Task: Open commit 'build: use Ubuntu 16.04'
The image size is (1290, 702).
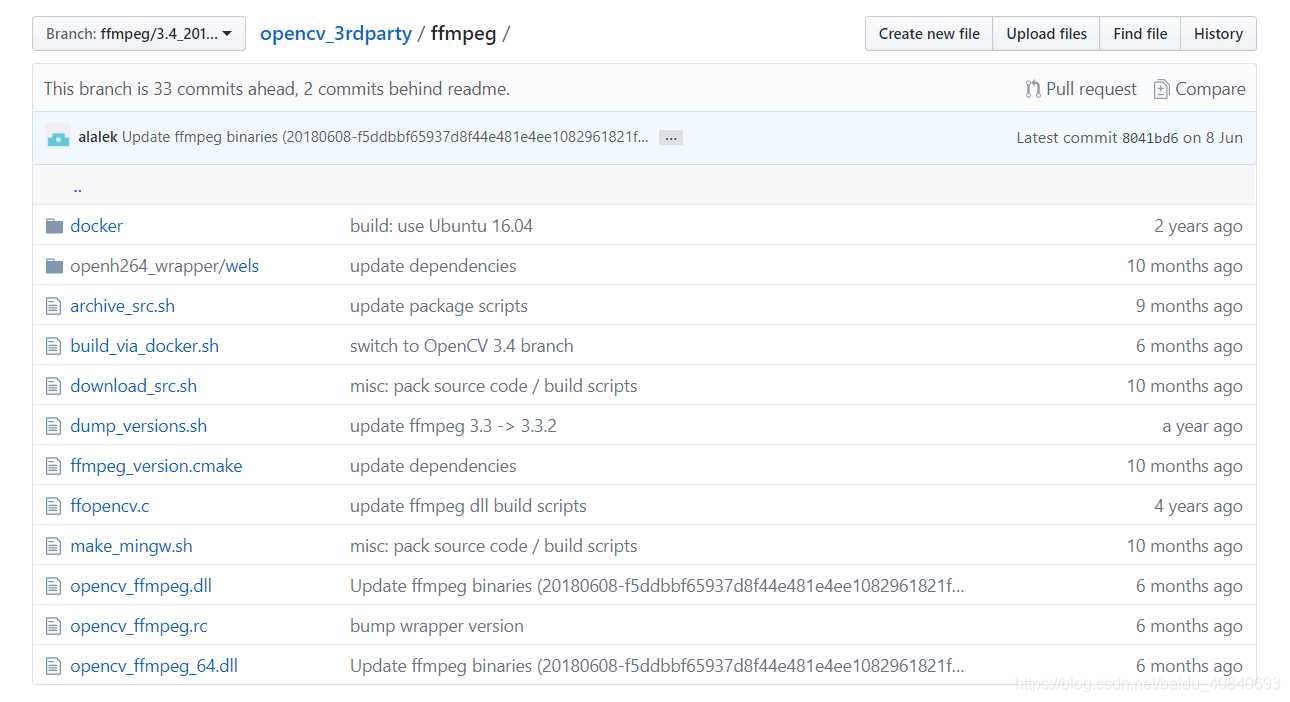Action: [x=441, y=226]
